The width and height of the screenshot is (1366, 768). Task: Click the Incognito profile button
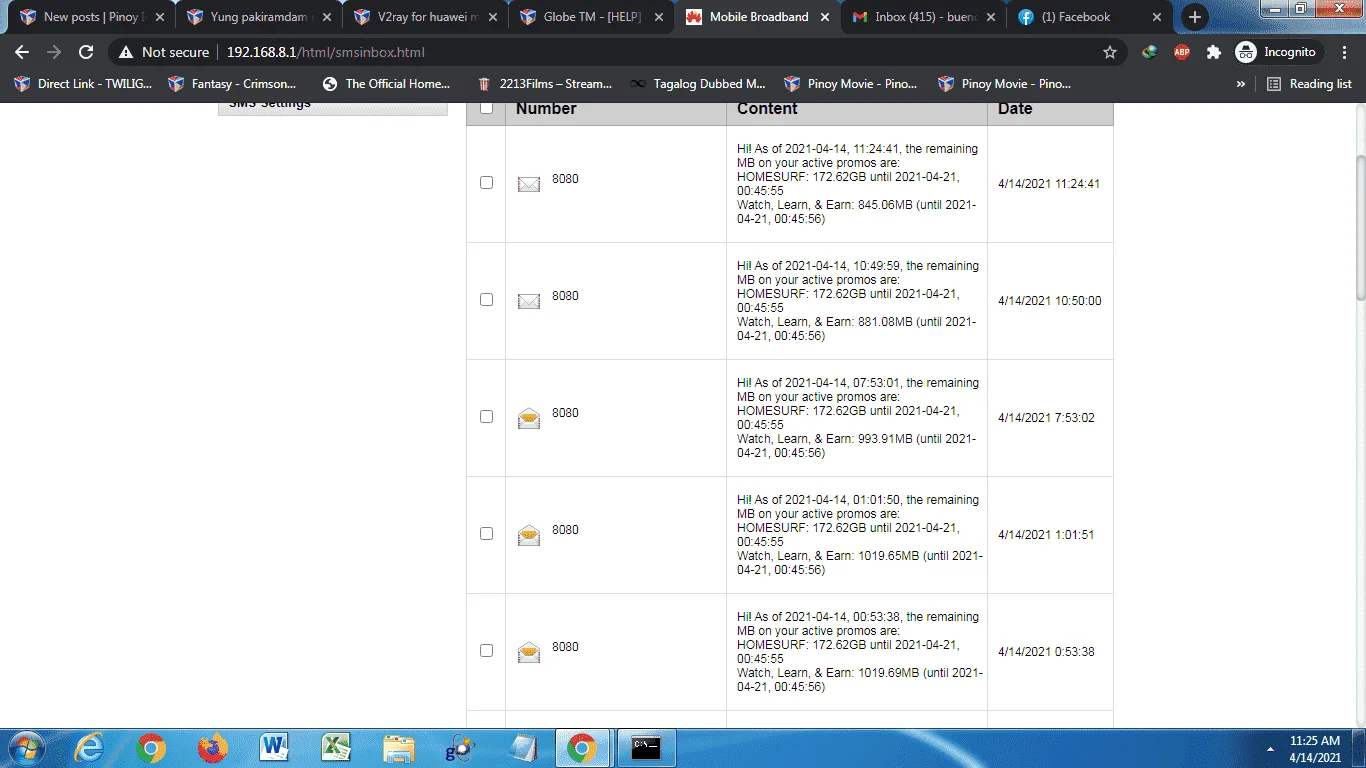(x=1278, y=52)
